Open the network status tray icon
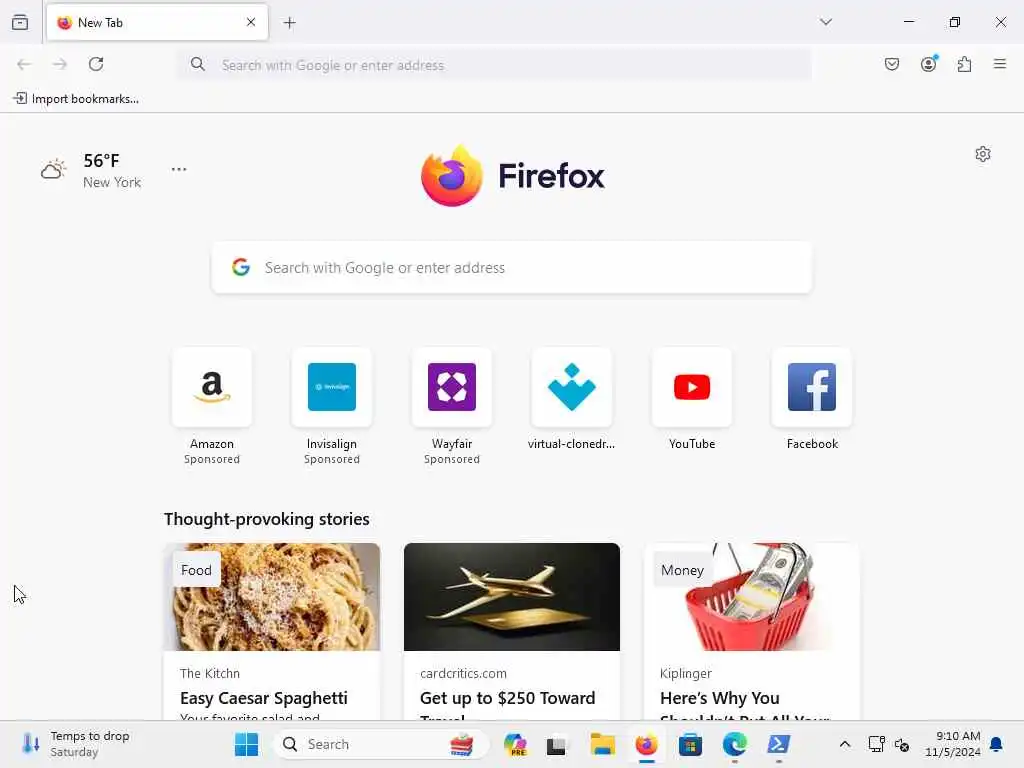Screen dimensions: 1024x768 pos(876,744)
